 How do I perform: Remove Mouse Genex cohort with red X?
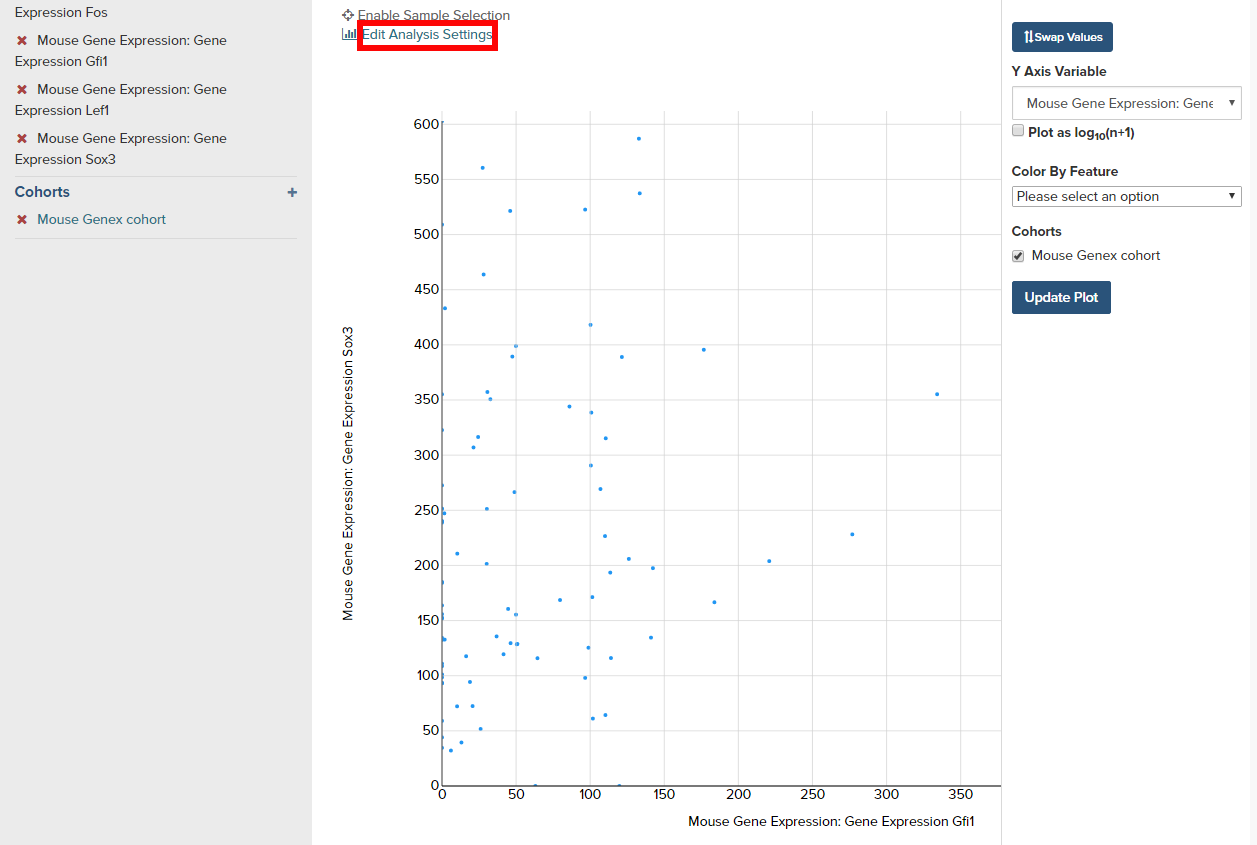tap(22, 220)
